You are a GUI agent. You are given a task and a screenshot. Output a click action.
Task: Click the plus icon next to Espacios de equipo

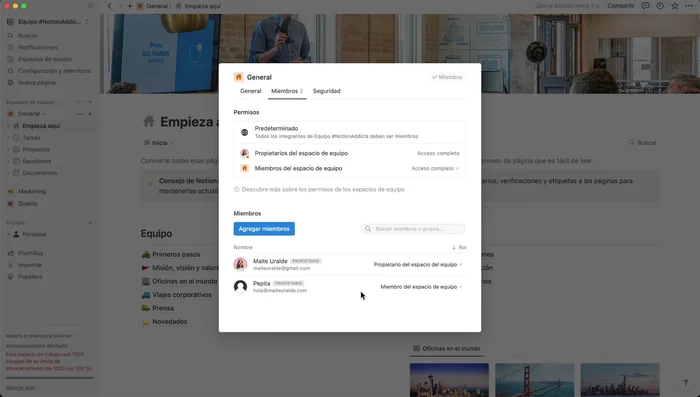tap(90, 102)
